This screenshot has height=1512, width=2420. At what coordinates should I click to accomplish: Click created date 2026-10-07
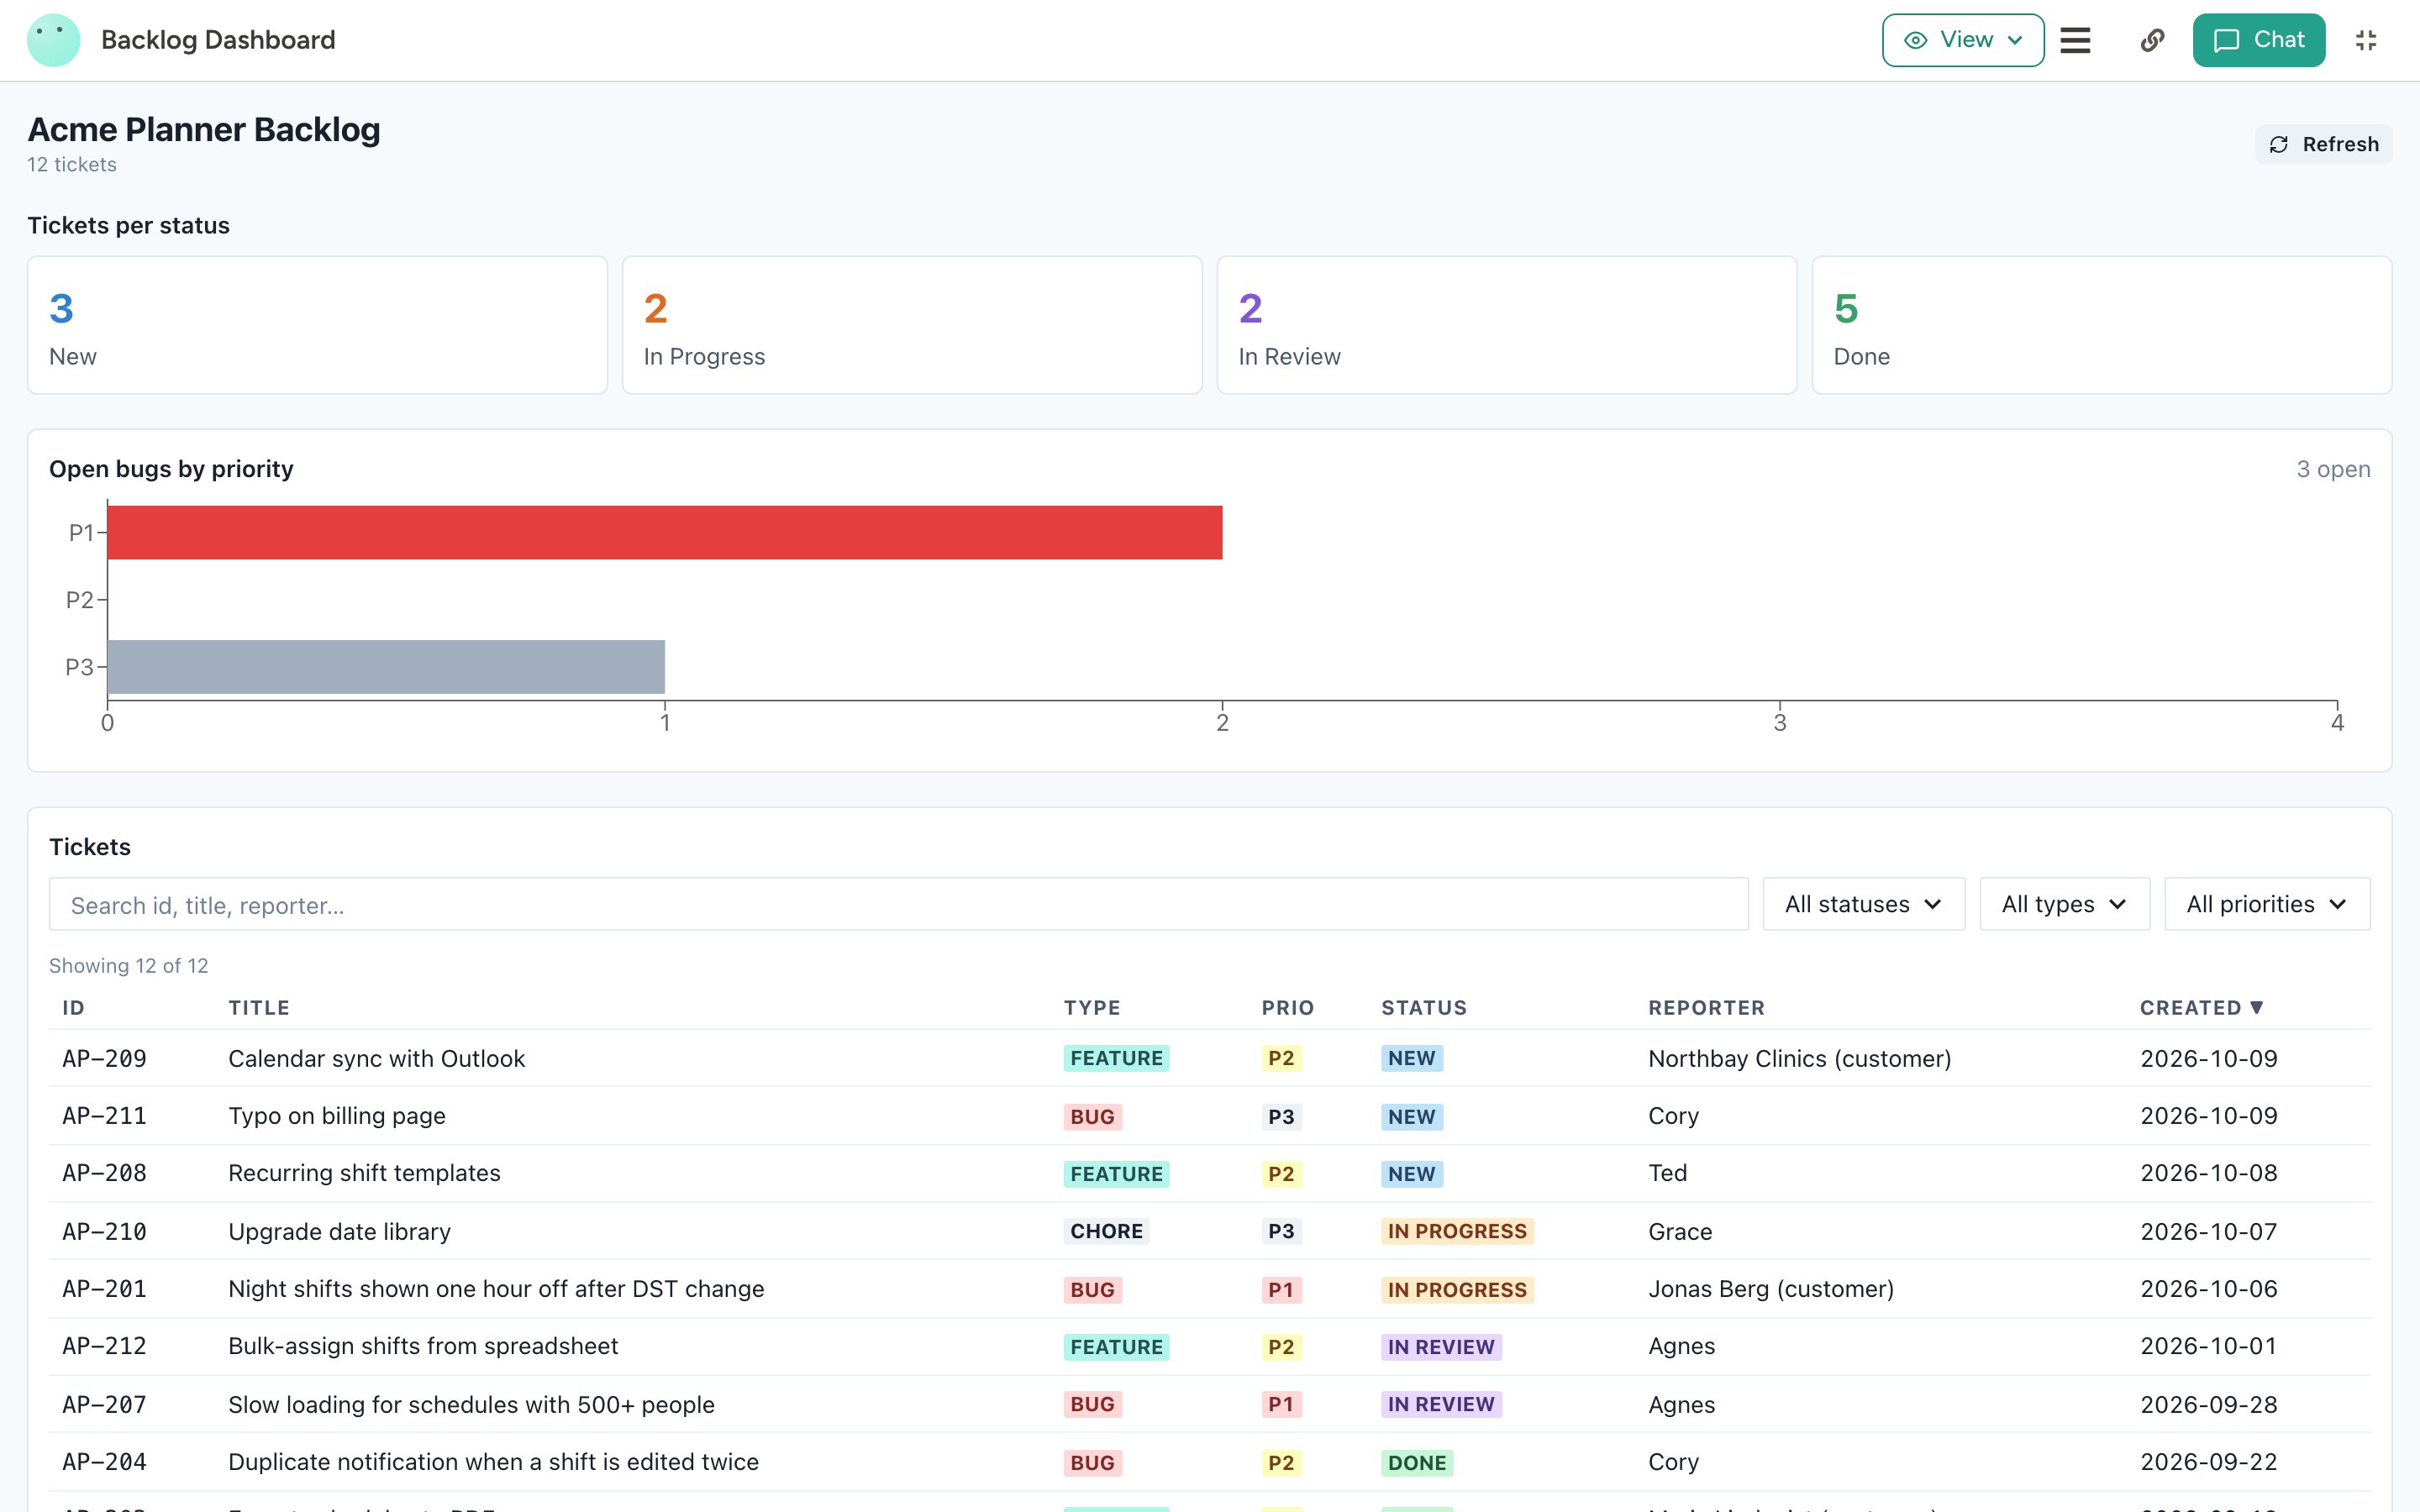pos(2208,1231)
